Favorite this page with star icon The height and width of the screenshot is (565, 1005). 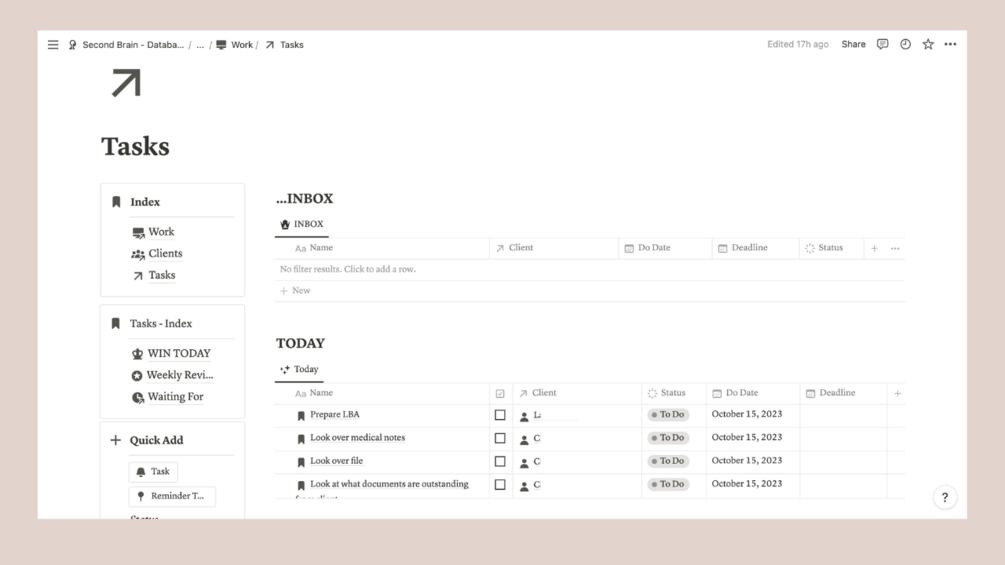point(928,44)
